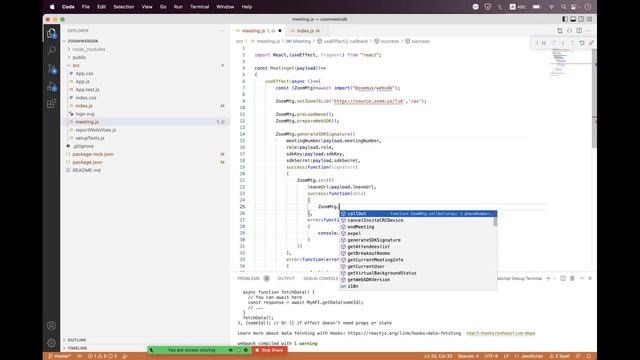Screen dimensions: 640x360
Task: Select getCurrentUser autocomplete suggestion
Action: click(416, 267)
